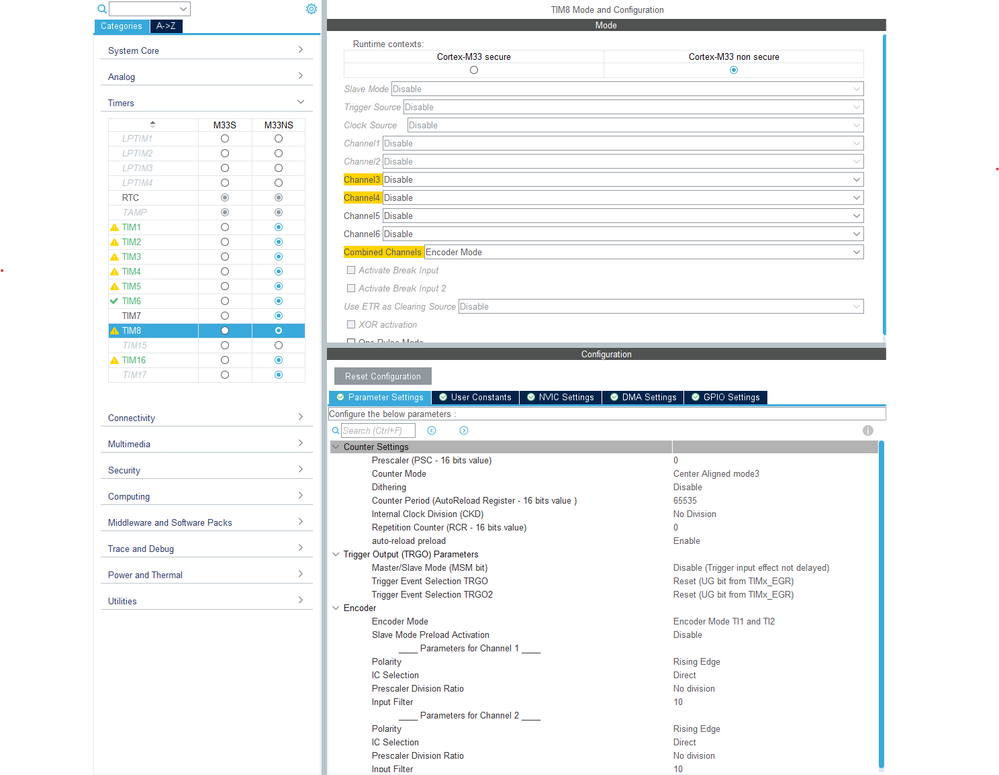Expand the Computing category
This screenshot has height=775, width=999.
206,496
